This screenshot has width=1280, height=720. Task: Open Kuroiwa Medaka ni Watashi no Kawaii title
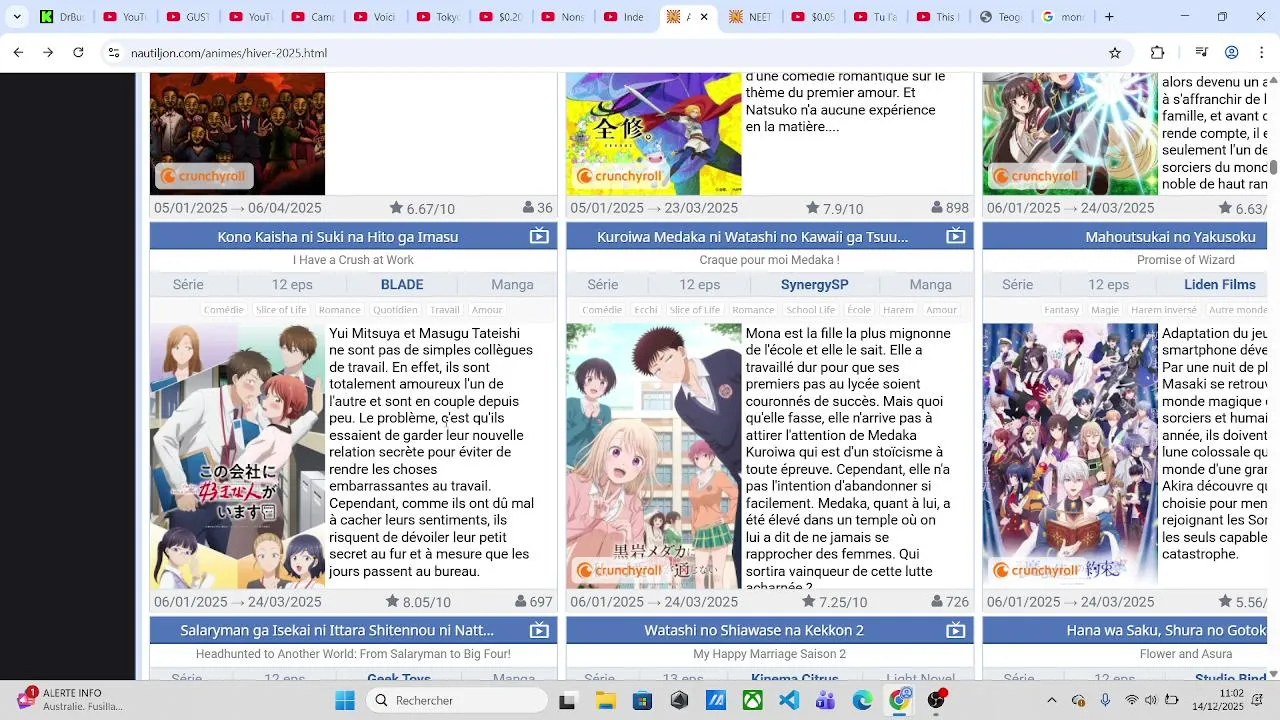(x=753, y=237)
